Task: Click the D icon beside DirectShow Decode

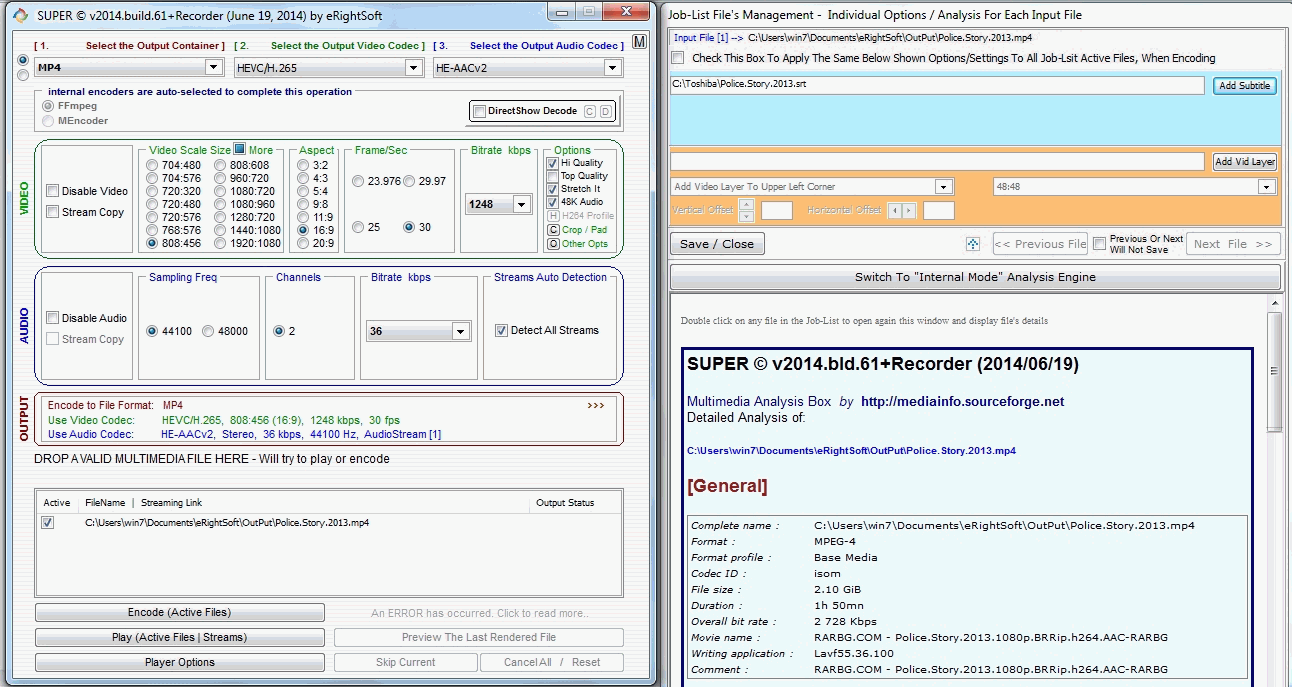Action: click(x=605, y=111)
